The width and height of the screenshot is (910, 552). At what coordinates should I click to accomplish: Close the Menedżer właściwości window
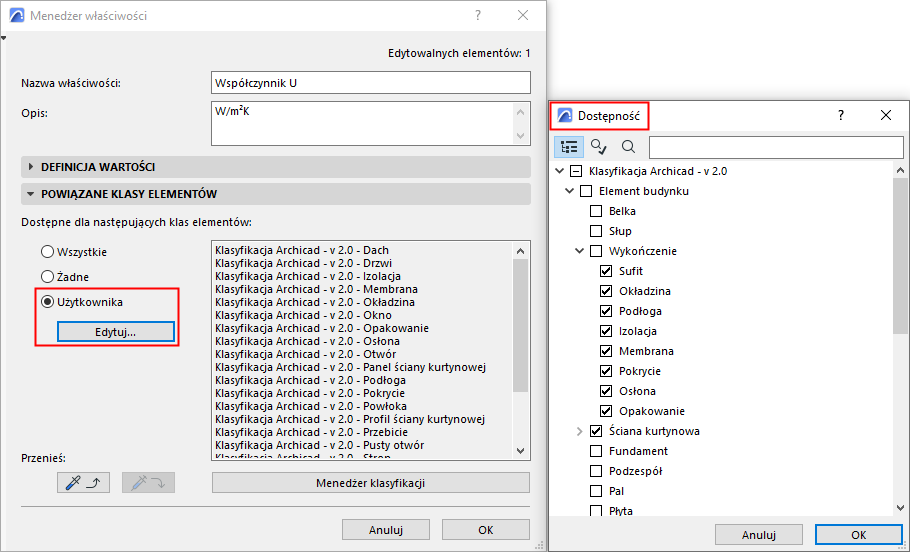[x=523, y=16]
